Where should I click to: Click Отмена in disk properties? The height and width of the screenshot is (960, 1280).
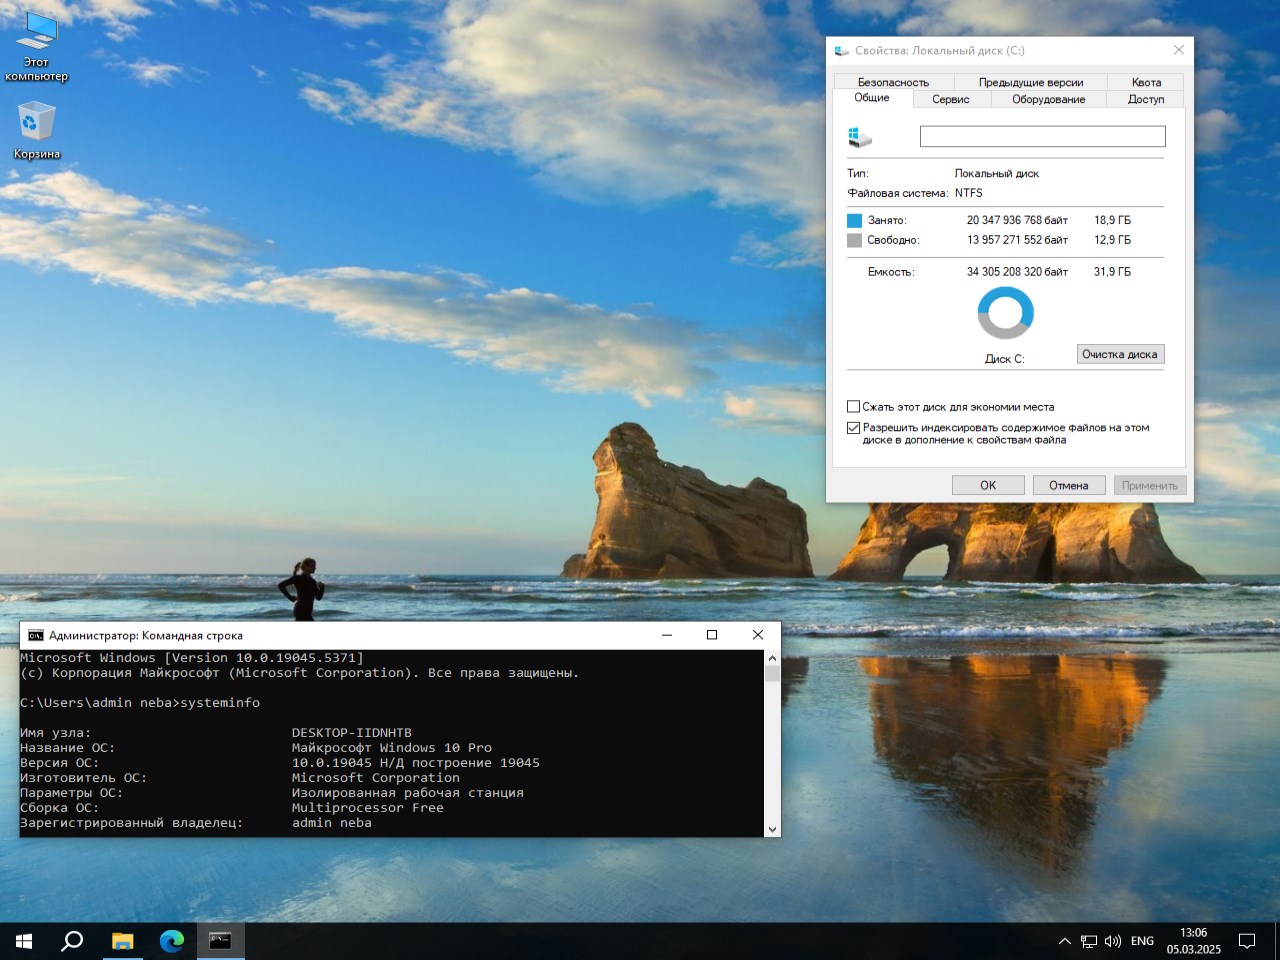click(x=1068, y=485)
